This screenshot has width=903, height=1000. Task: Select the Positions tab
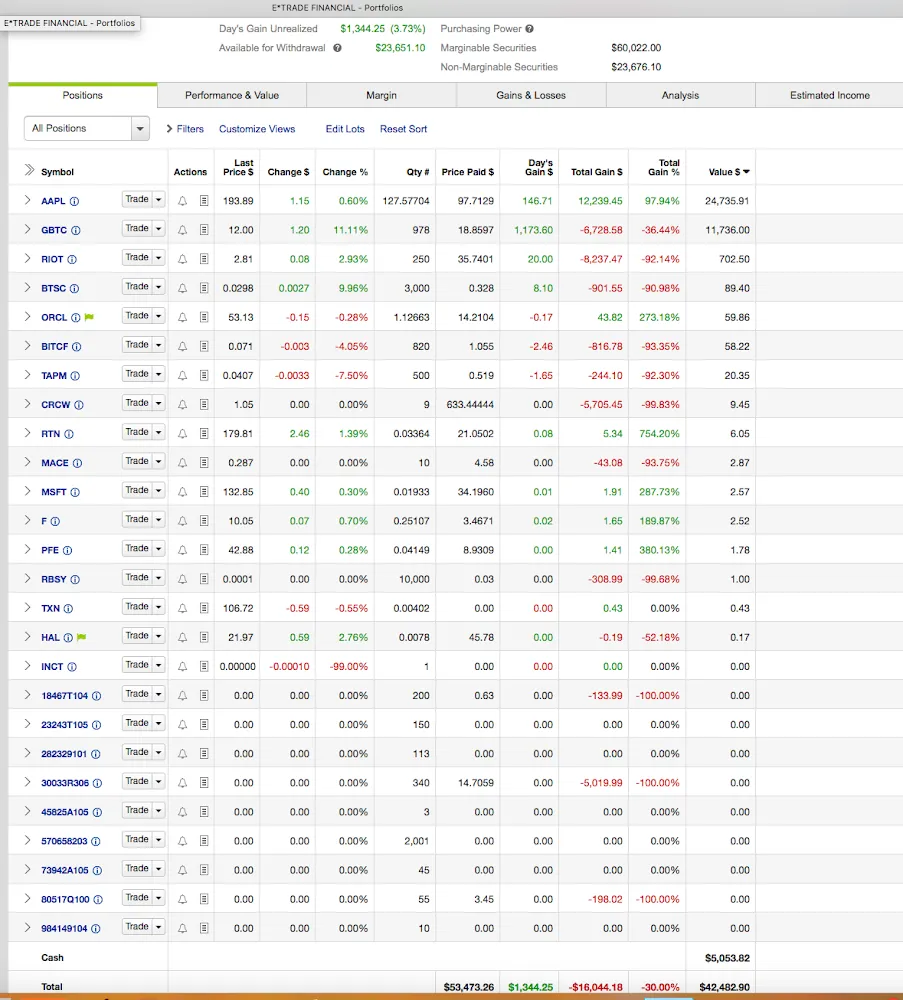tap(82, 95)
